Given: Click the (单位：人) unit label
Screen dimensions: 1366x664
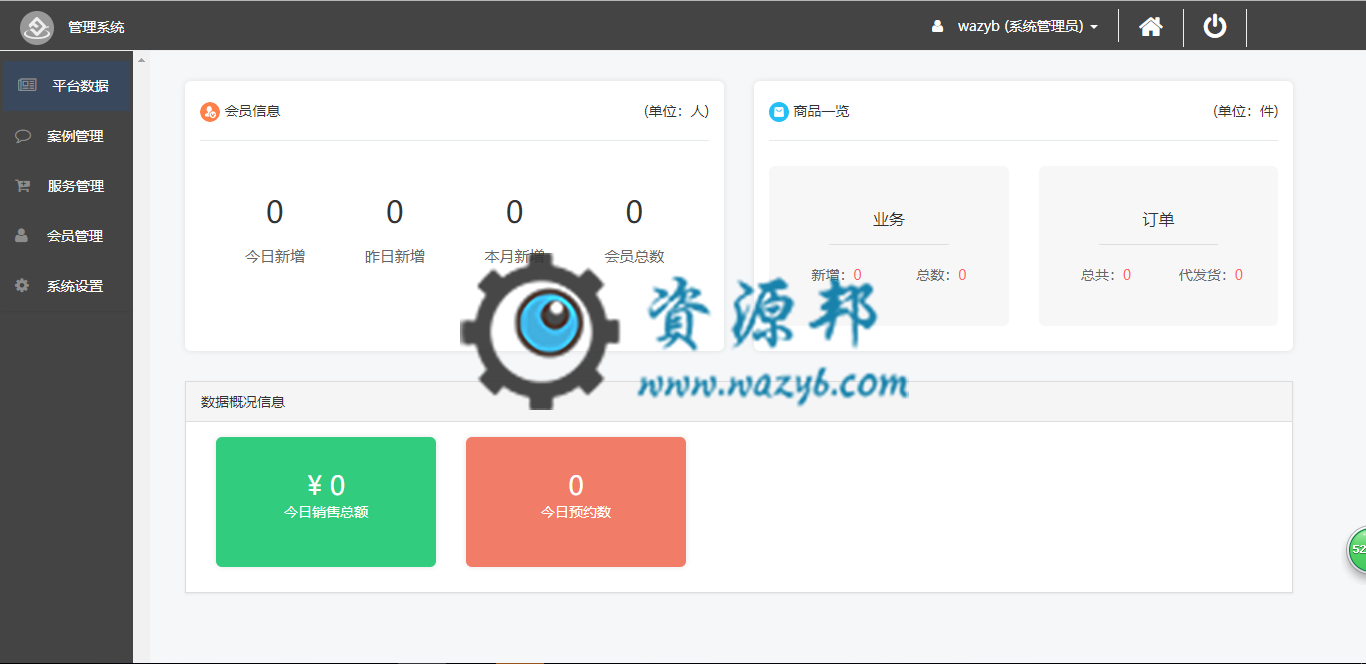Looking at the screenshot, I should coord(676,111).
